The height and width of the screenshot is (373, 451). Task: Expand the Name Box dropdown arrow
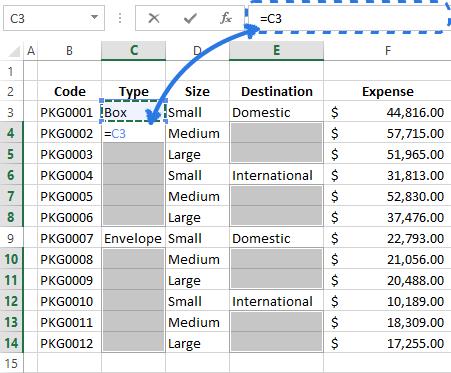click(95, 17)
